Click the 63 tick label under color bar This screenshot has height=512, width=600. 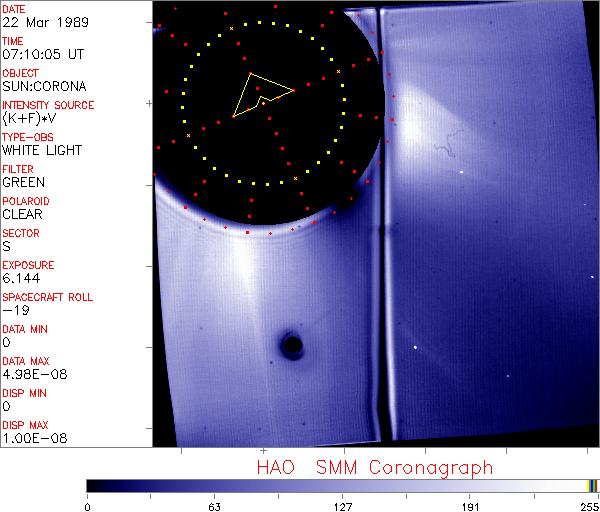214,505
